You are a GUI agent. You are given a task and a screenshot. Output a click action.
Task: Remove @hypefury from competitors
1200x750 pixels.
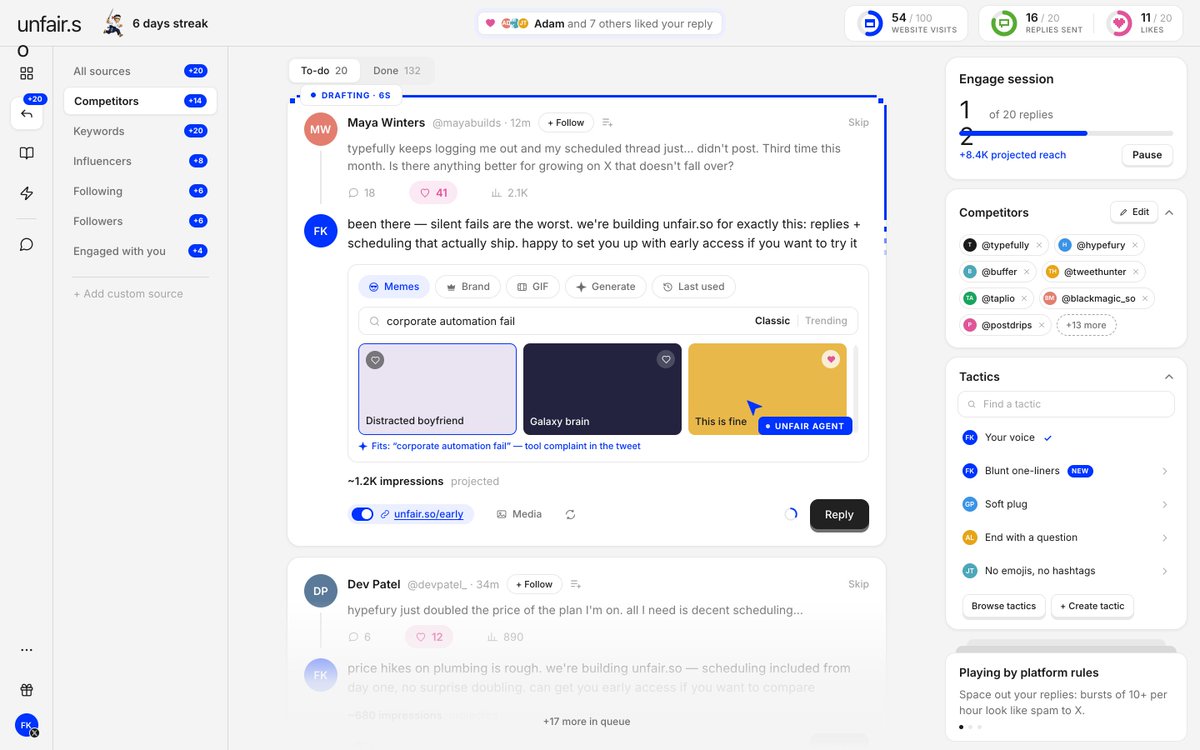point(1134,245)
